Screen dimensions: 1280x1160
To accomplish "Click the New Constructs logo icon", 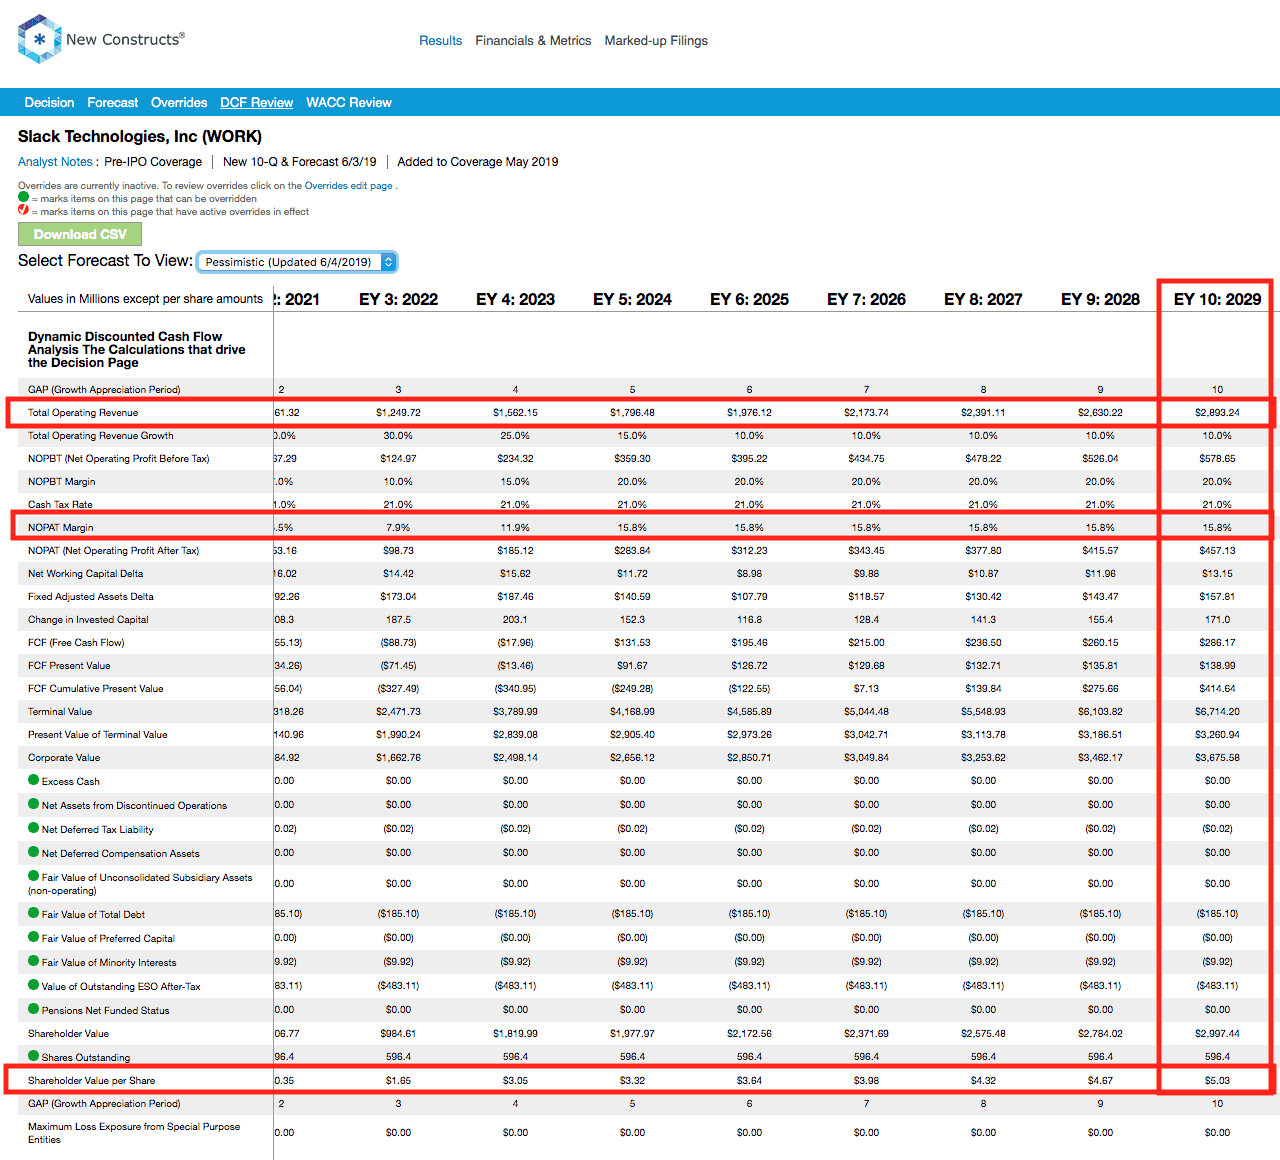I will (x=40, y=39).
